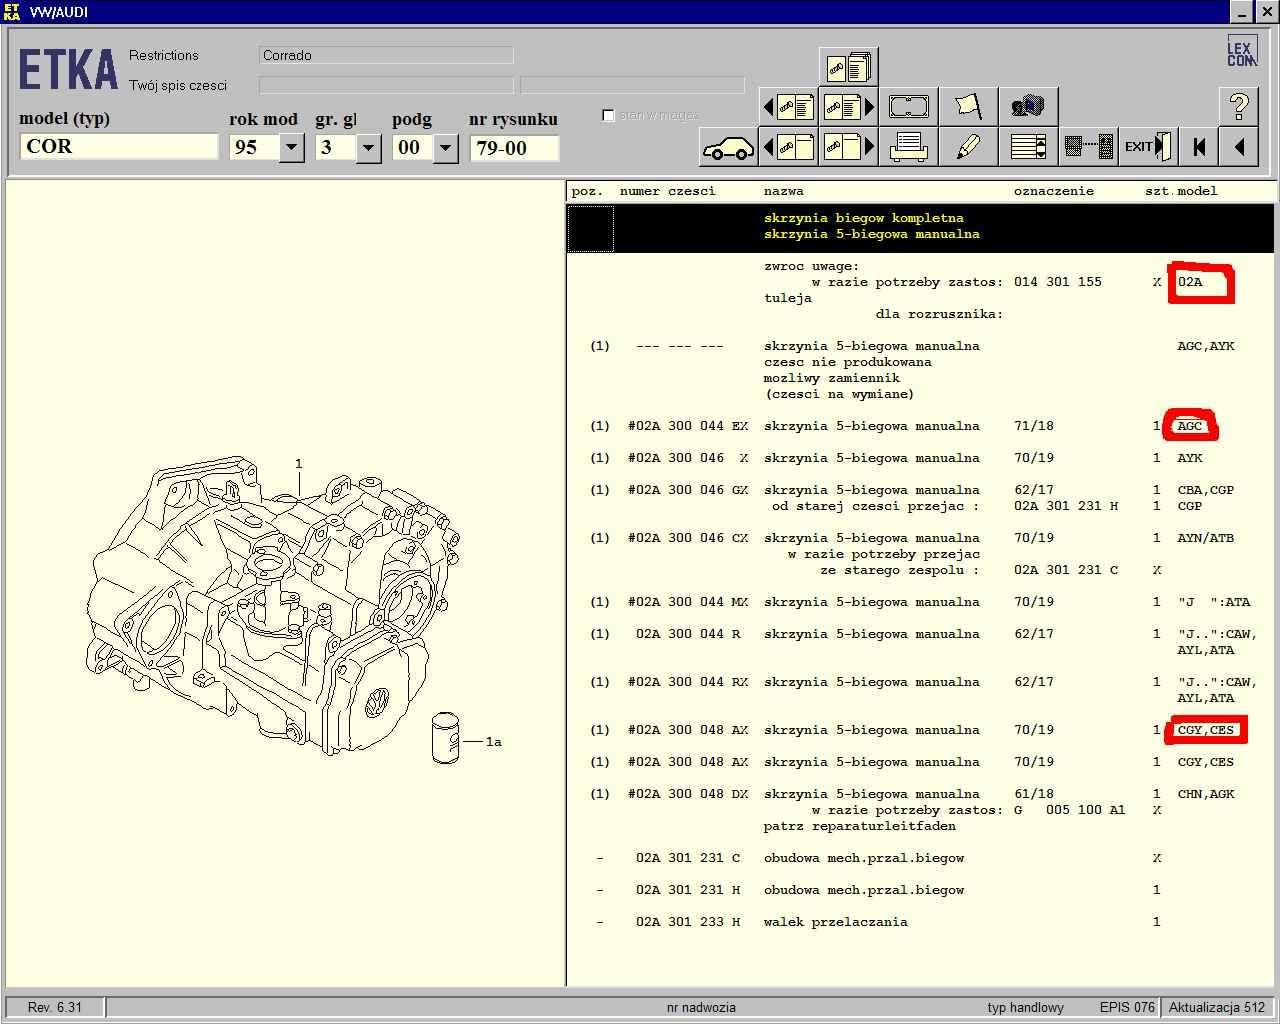Click model code CHN,AGK
The height and width of the screenshot is (1024, 1280).
pyautogui.click(x=1205, y=794)
